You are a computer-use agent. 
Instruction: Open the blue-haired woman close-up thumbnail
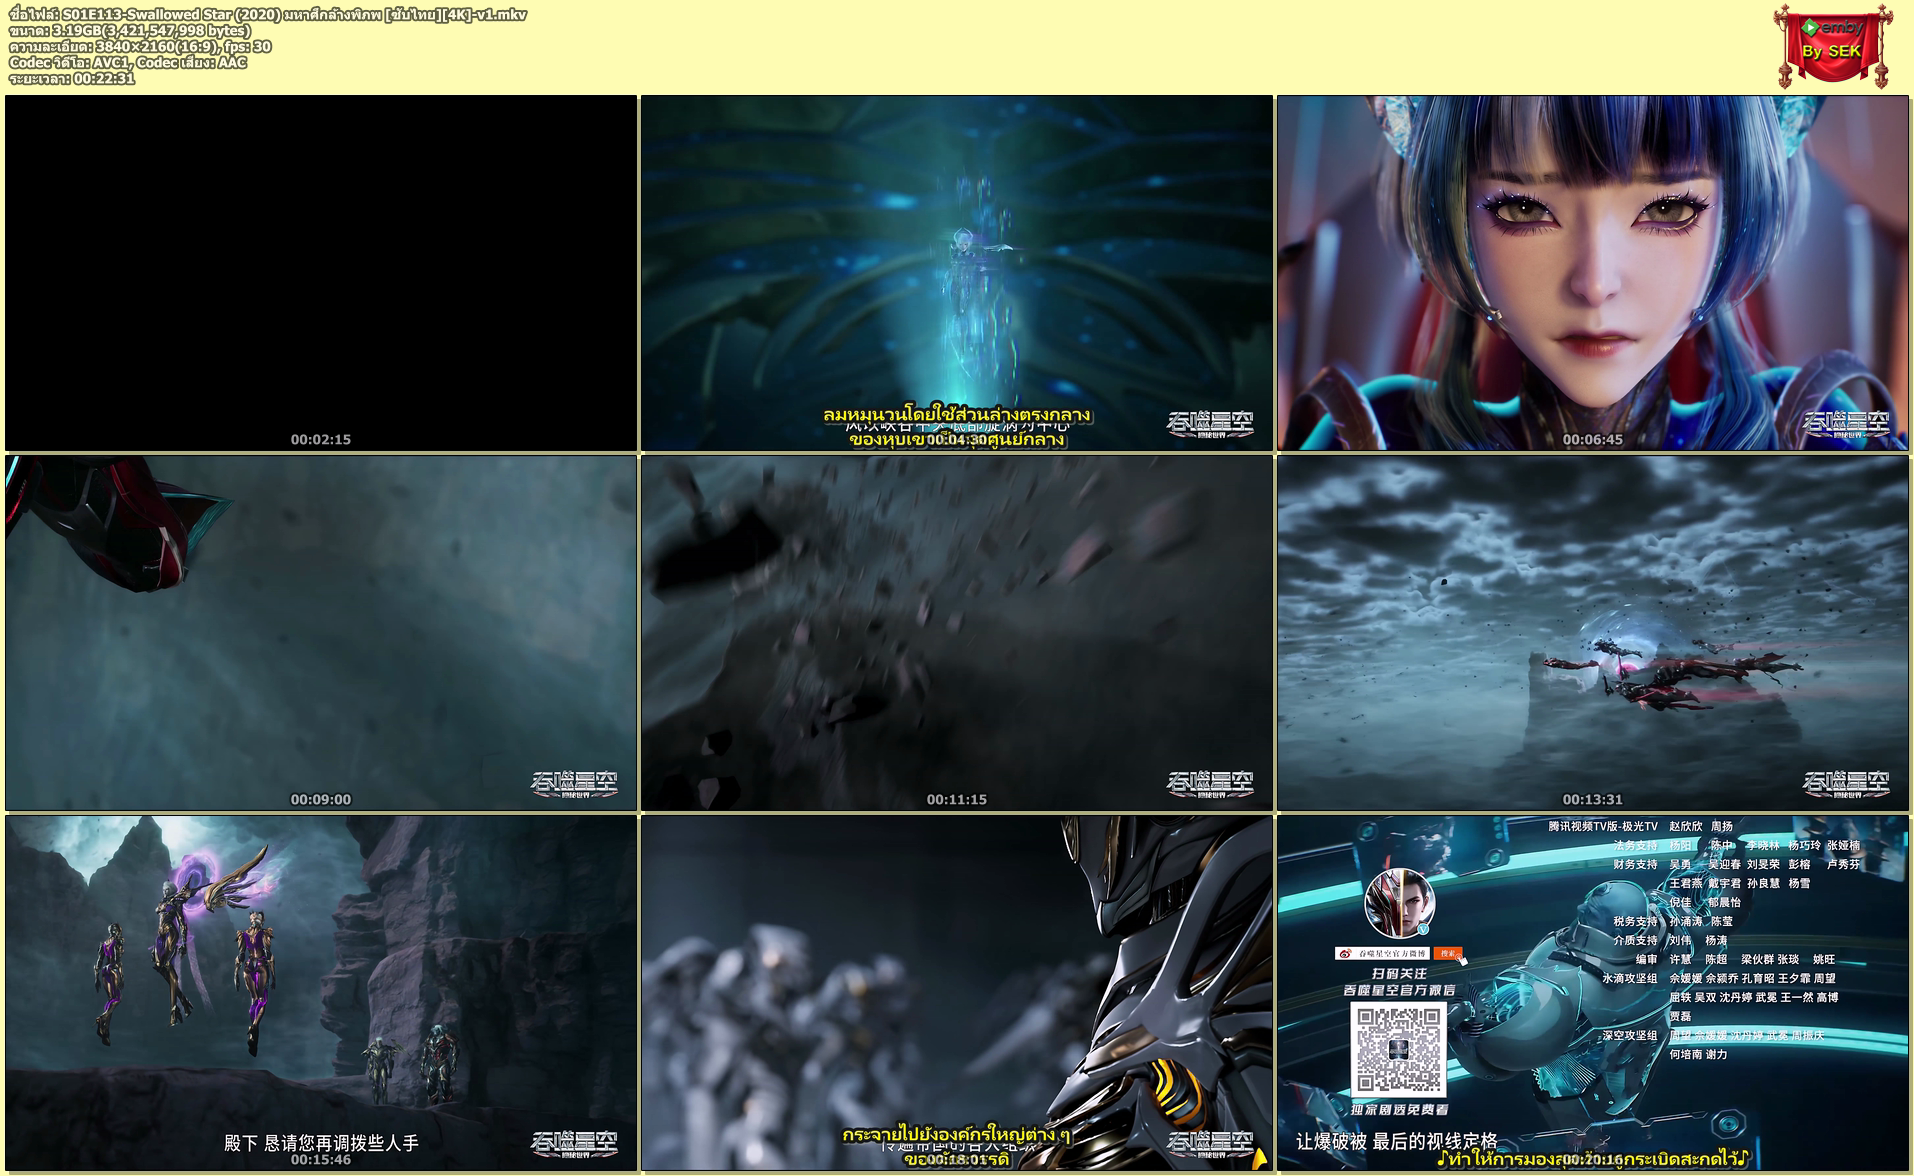coord(1593,273)
